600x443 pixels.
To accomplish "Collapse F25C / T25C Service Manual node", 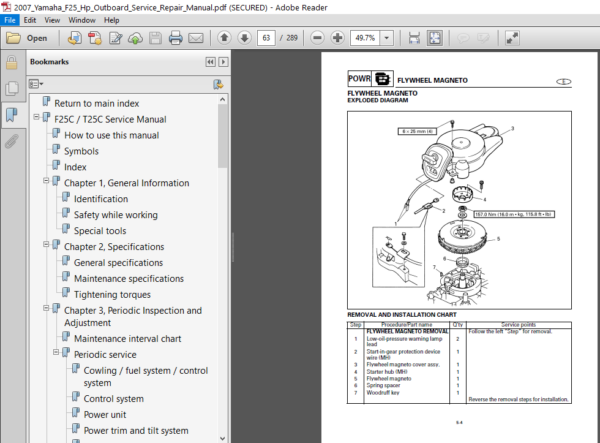I will (x=36, y=117).
